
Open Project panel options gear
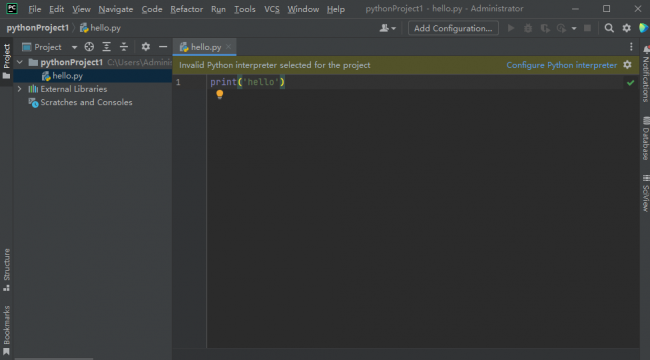146,47
